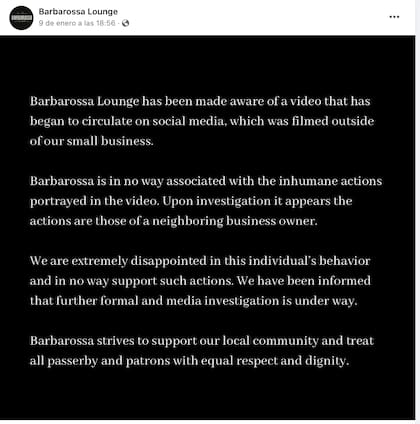Click the phrase 'inhumane actions' in the statement
The image size is (420, 424).
pyautogui.click(x=330, y=181)
